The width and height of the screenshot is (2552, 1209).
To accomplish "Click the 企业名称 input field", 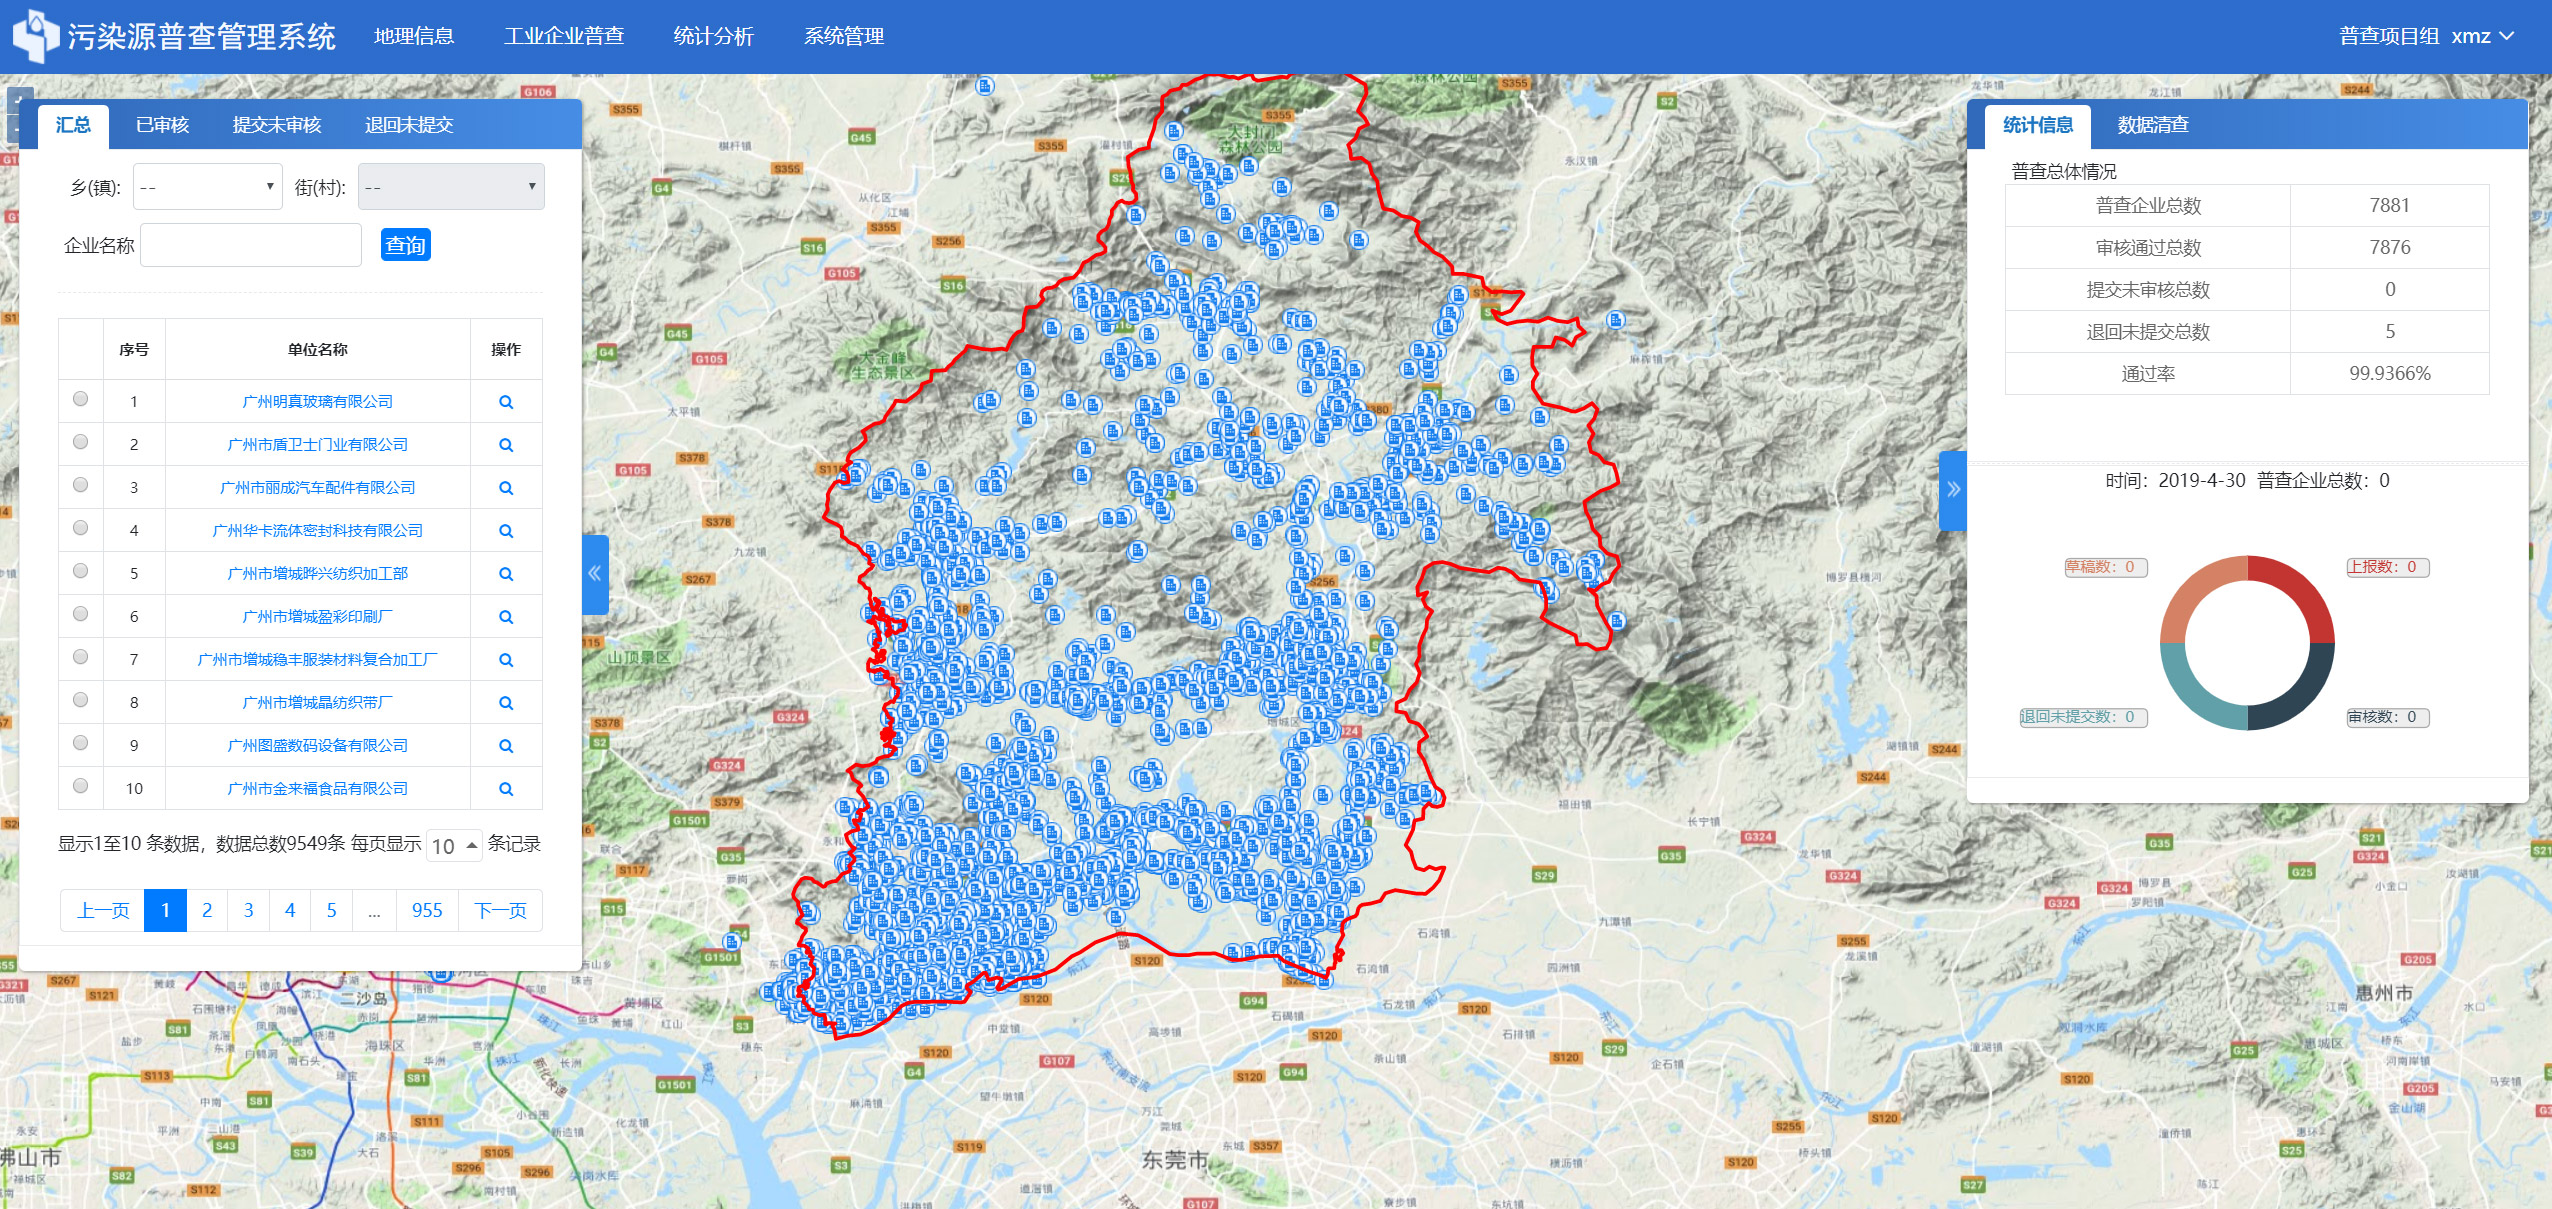I will (251, 245).
